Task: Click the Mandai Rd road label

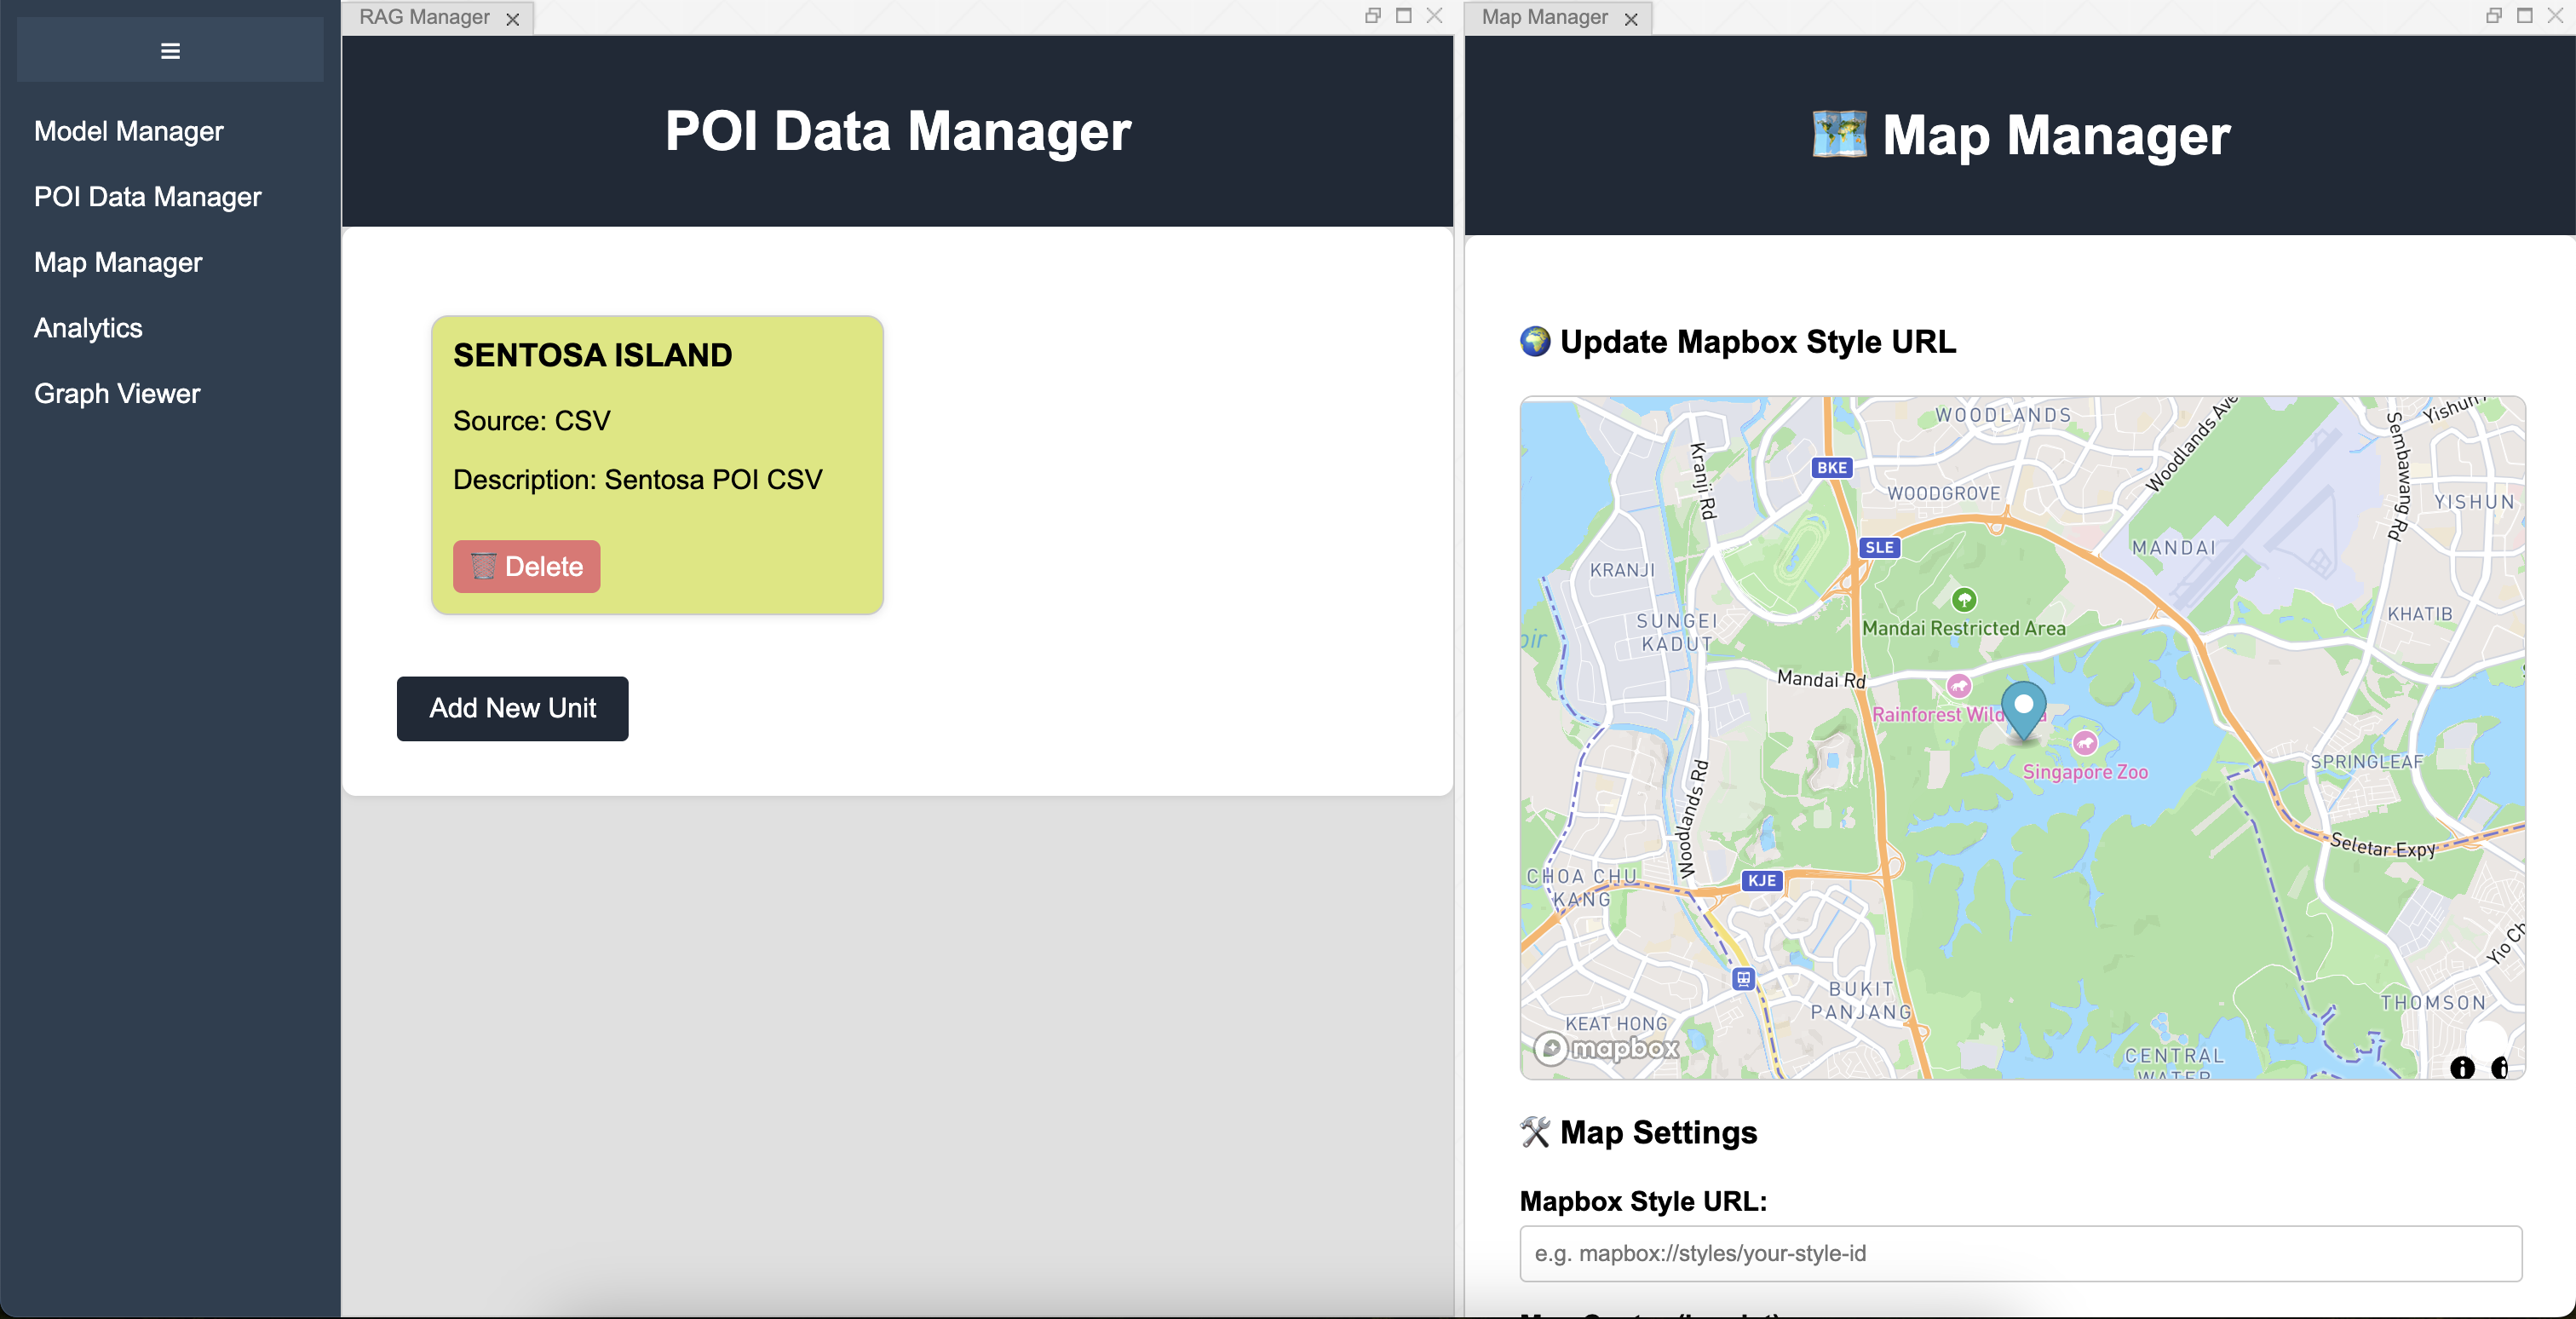Action: coord(1821,679)
